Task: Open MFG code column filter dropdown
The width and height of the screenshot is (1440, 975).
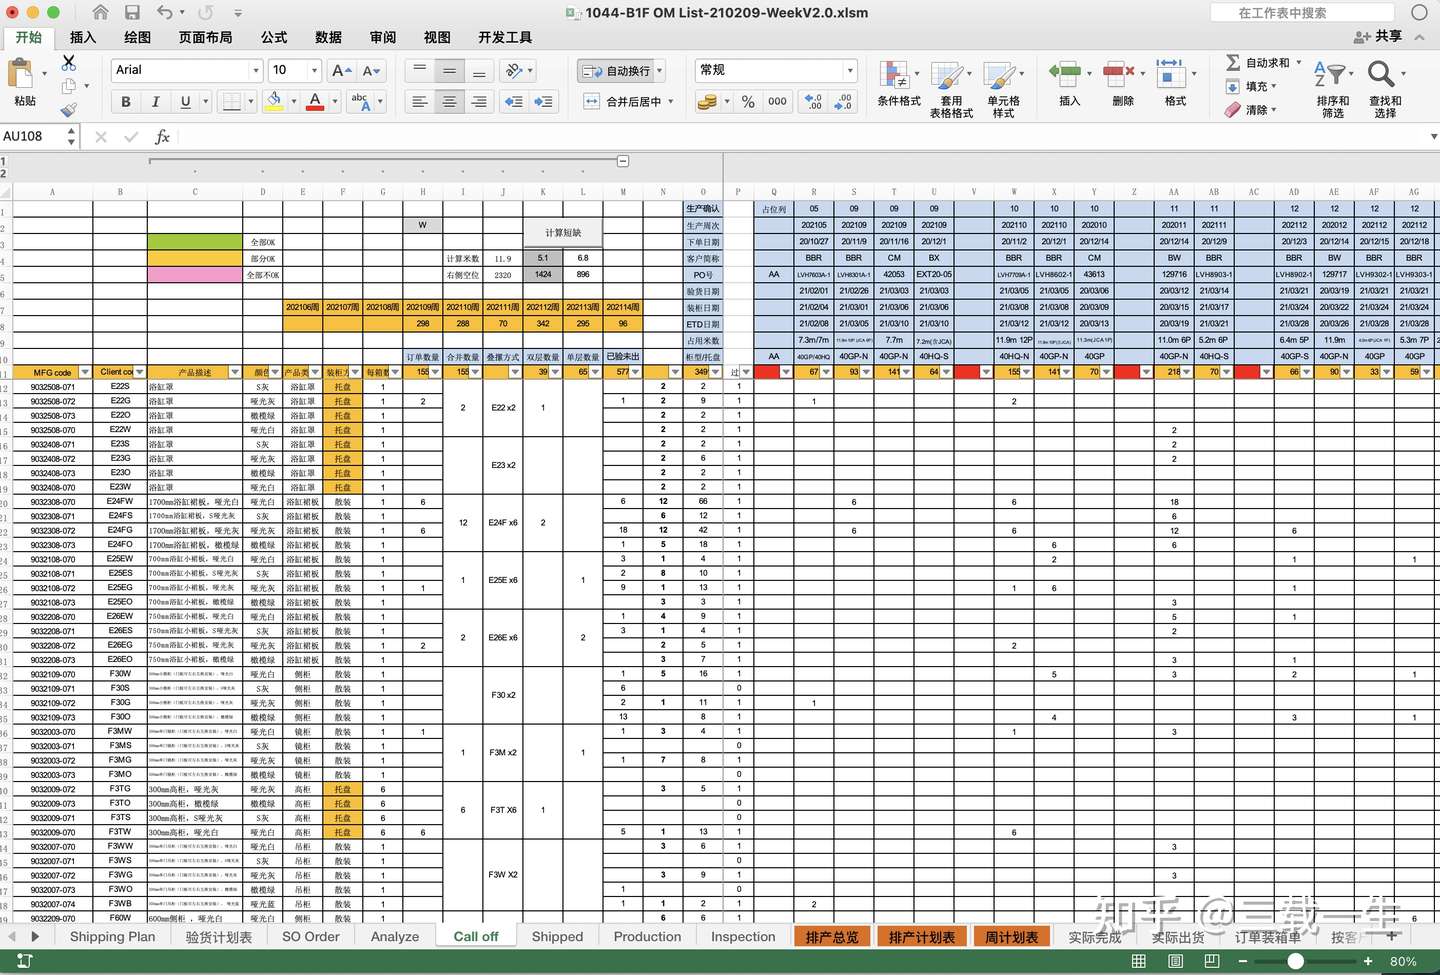Action: (85, 372)
